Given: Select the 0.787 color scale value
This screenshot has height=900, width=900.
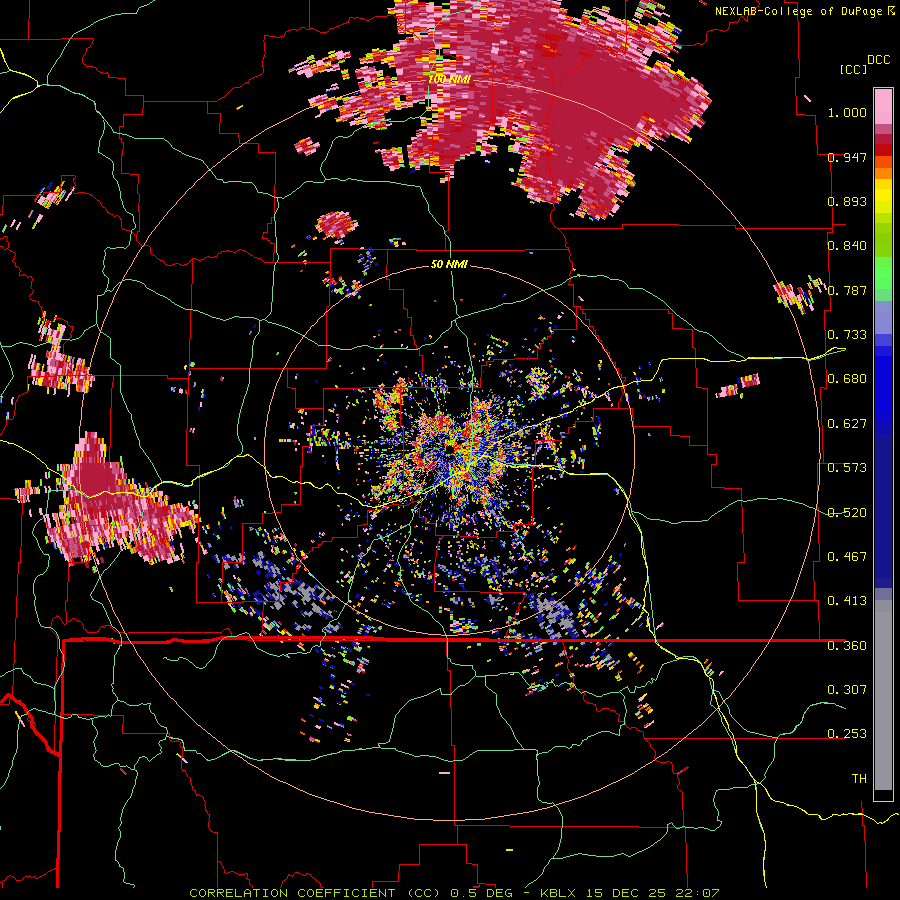Looking at the screenshot, I should [x=847, y=290].
